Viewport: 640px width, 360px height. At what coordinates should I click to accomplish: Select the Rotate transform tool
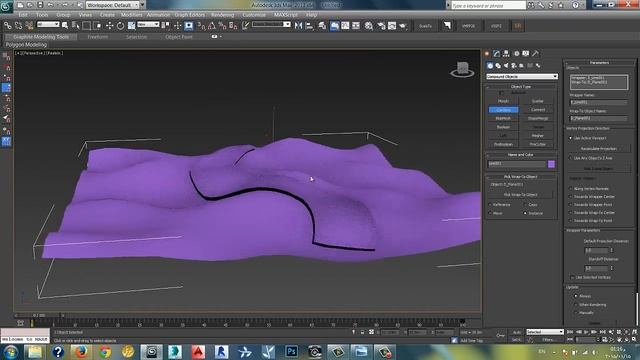[120, 26]
